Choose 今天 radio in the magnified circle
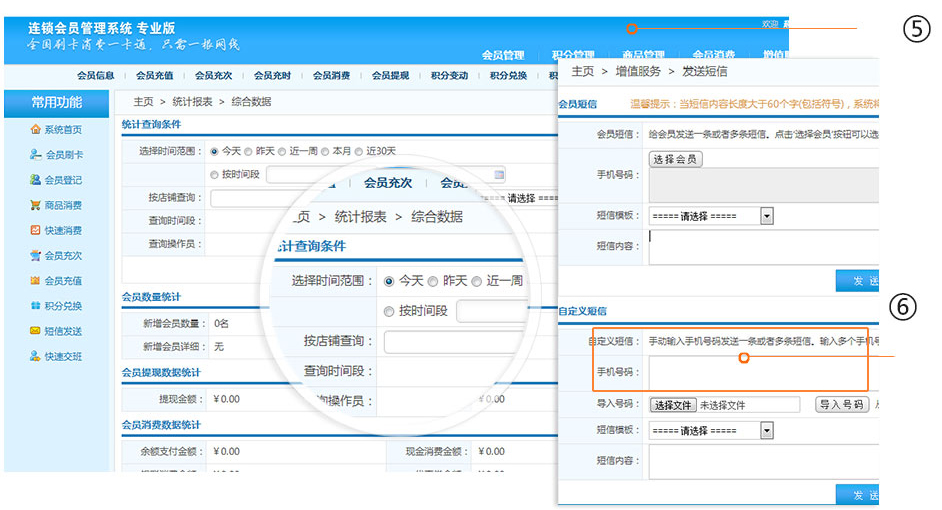The width and height of the screenshot is (942, 510). coord(389,281)
